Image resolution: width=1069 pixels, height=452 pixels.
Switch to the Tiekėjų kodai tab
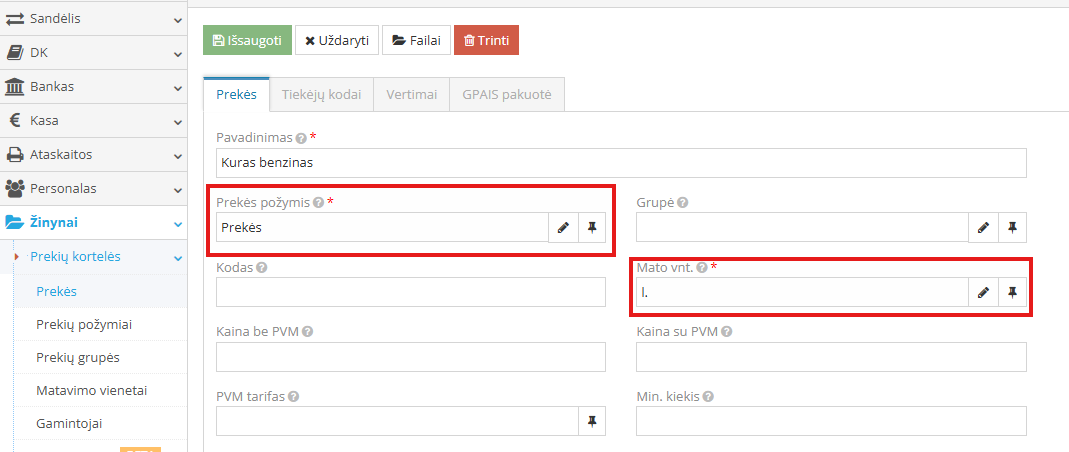pyautogui.click(x=321, y=95)
